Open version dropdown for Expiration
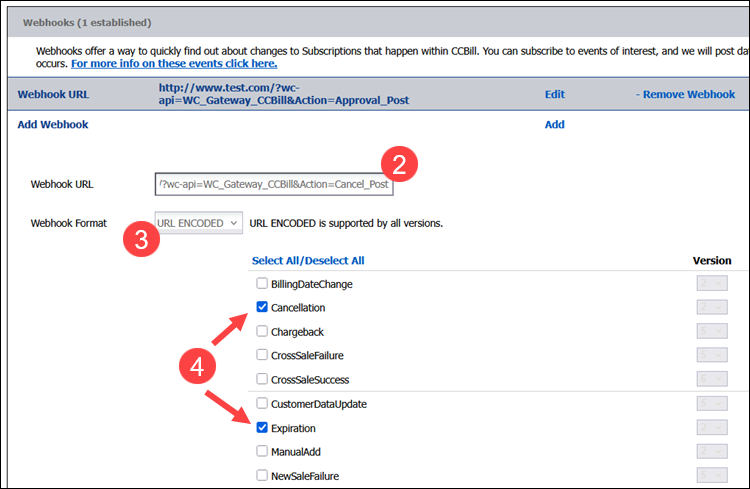 pyautogui.click(x=712, y=427)
